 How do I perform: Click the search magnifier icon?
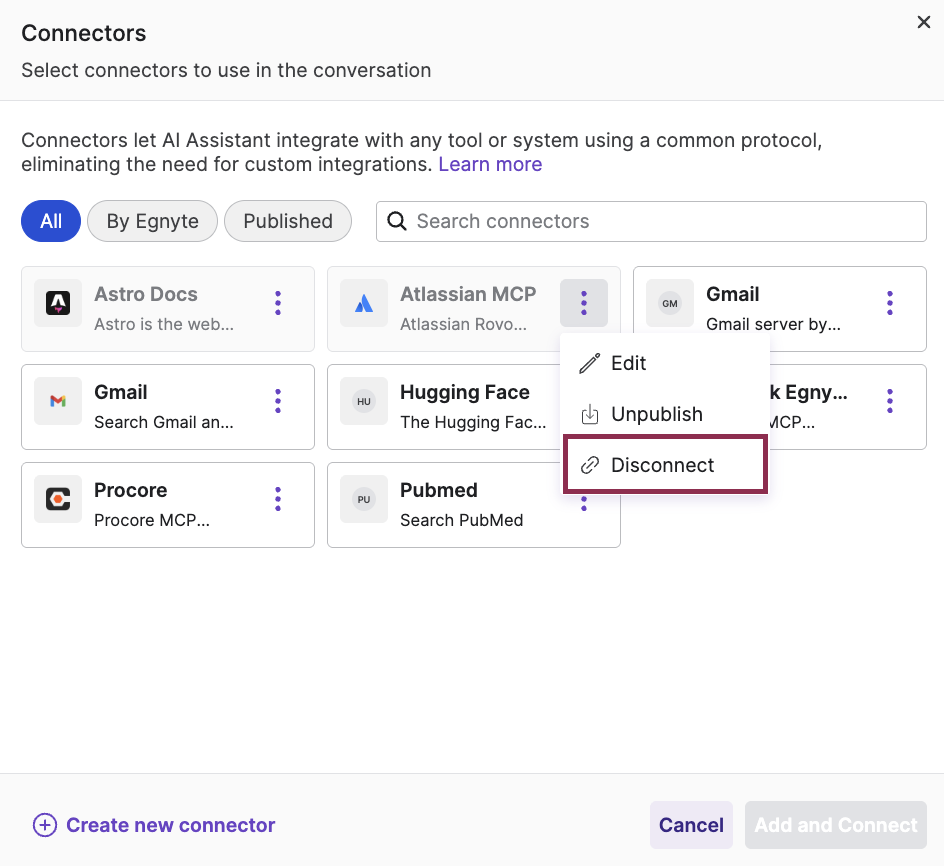pos(395,221)
